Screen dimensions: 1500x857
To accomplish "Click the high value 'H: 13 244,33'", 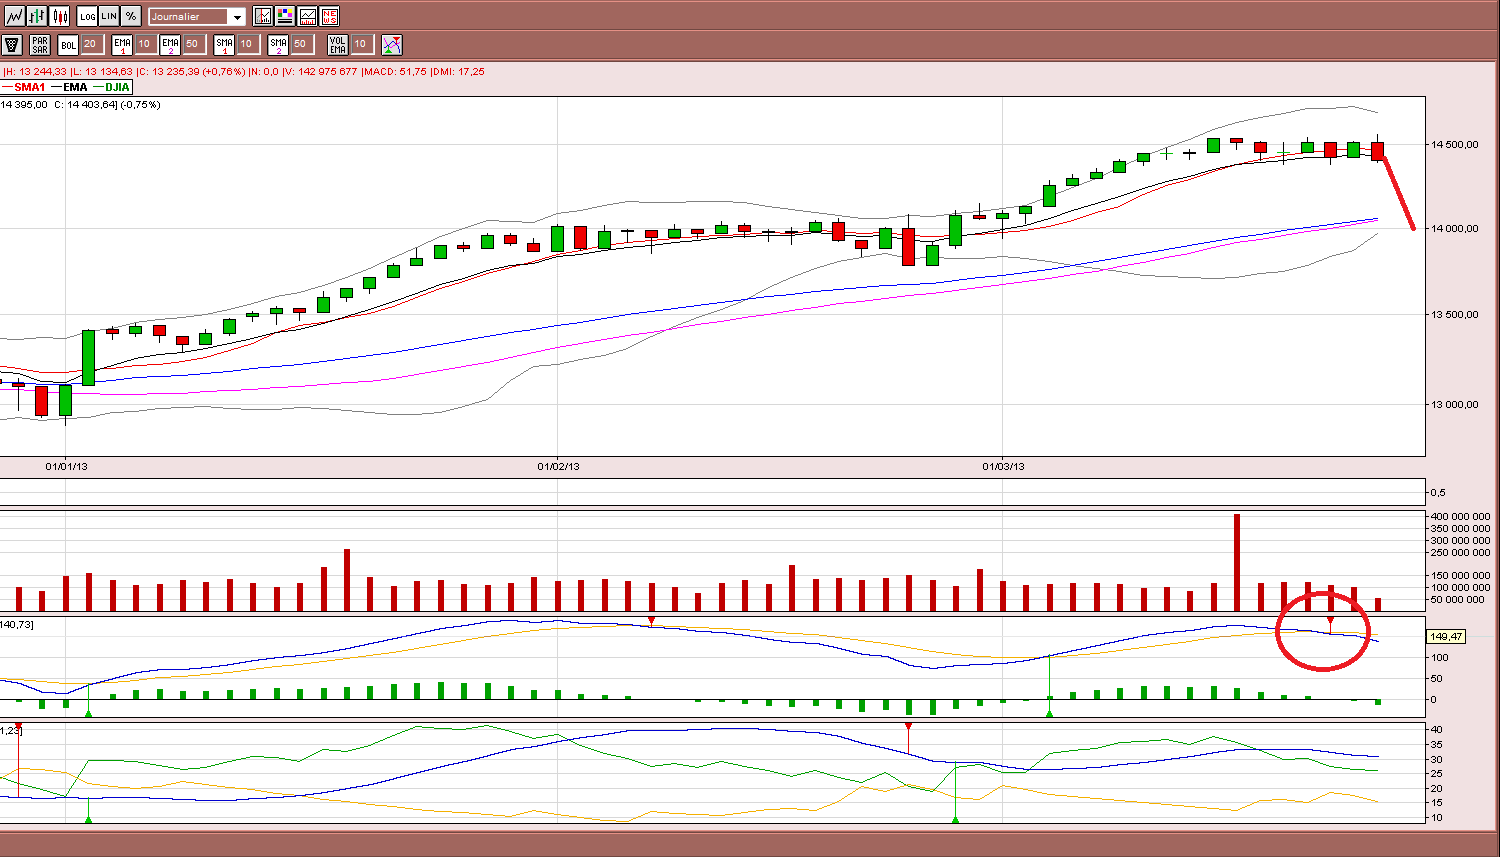I will [x=36, y=72].
